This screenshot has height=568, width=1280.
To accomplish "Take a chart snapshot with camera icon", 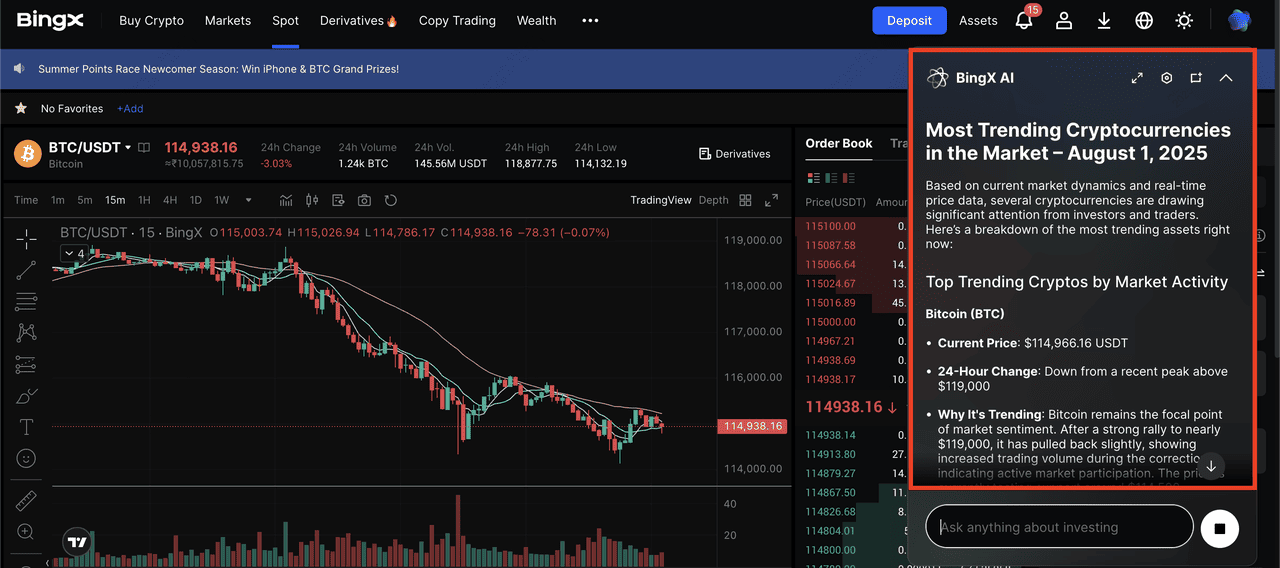I will pos(364,200).
